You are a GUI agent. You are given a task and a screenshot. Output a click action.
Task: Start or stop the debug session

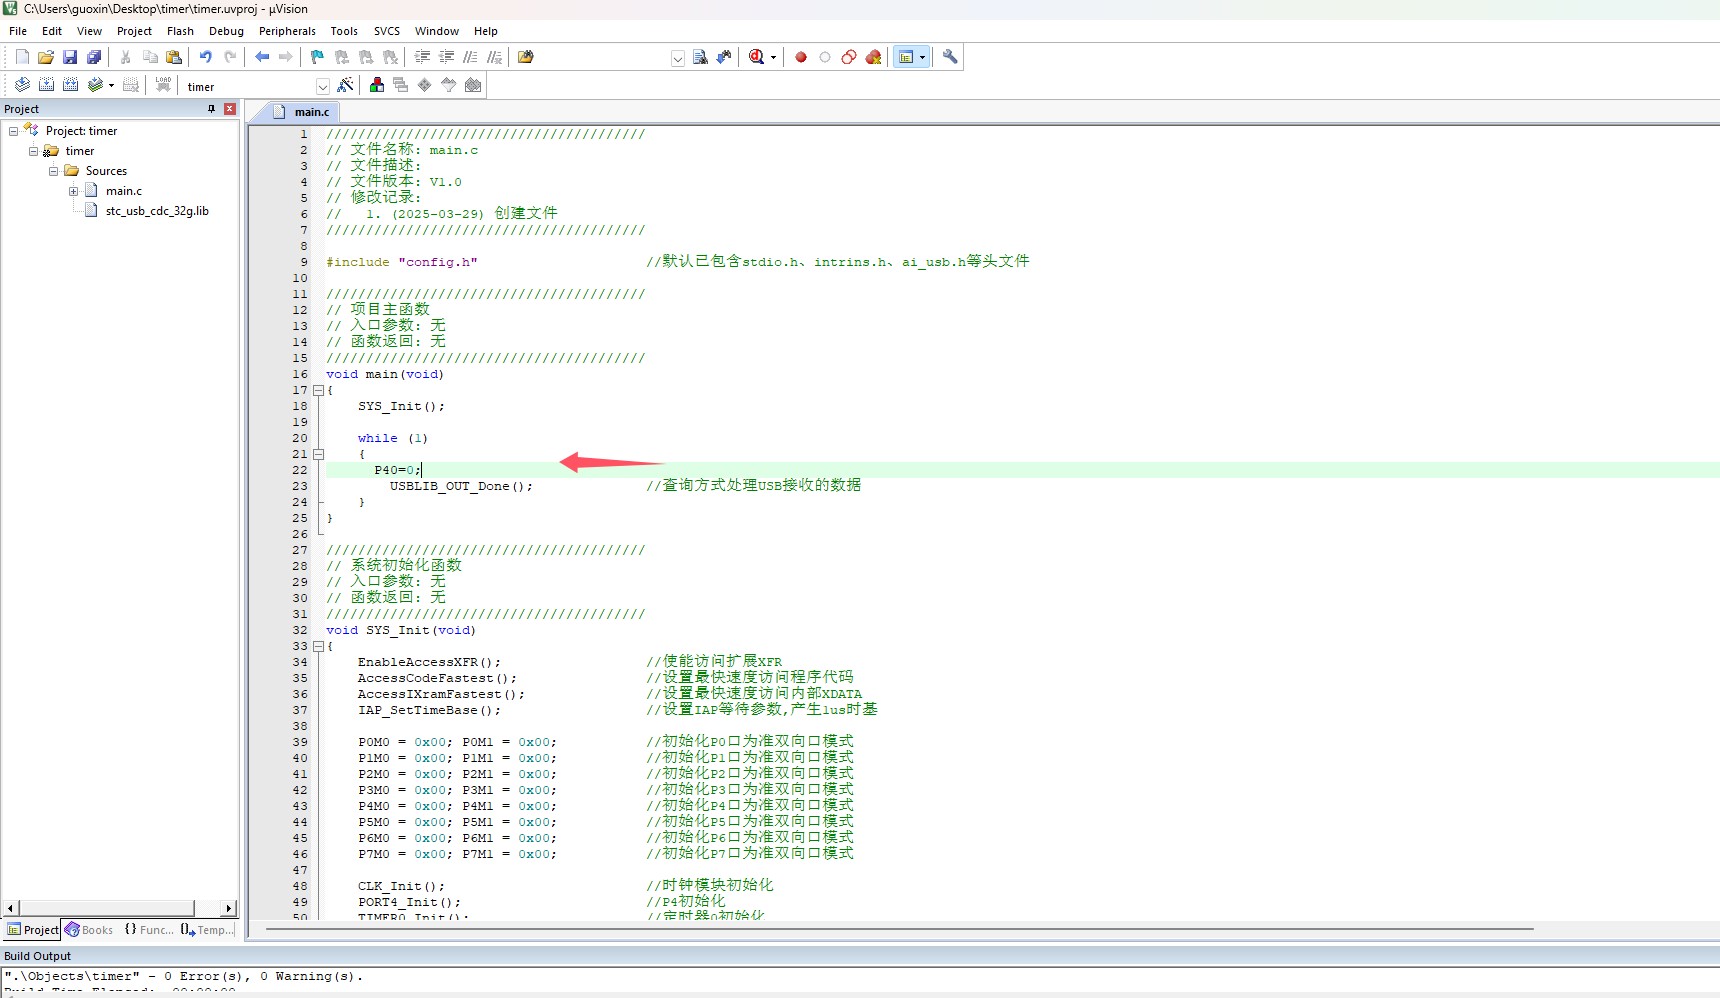click(x=756, y=57)
